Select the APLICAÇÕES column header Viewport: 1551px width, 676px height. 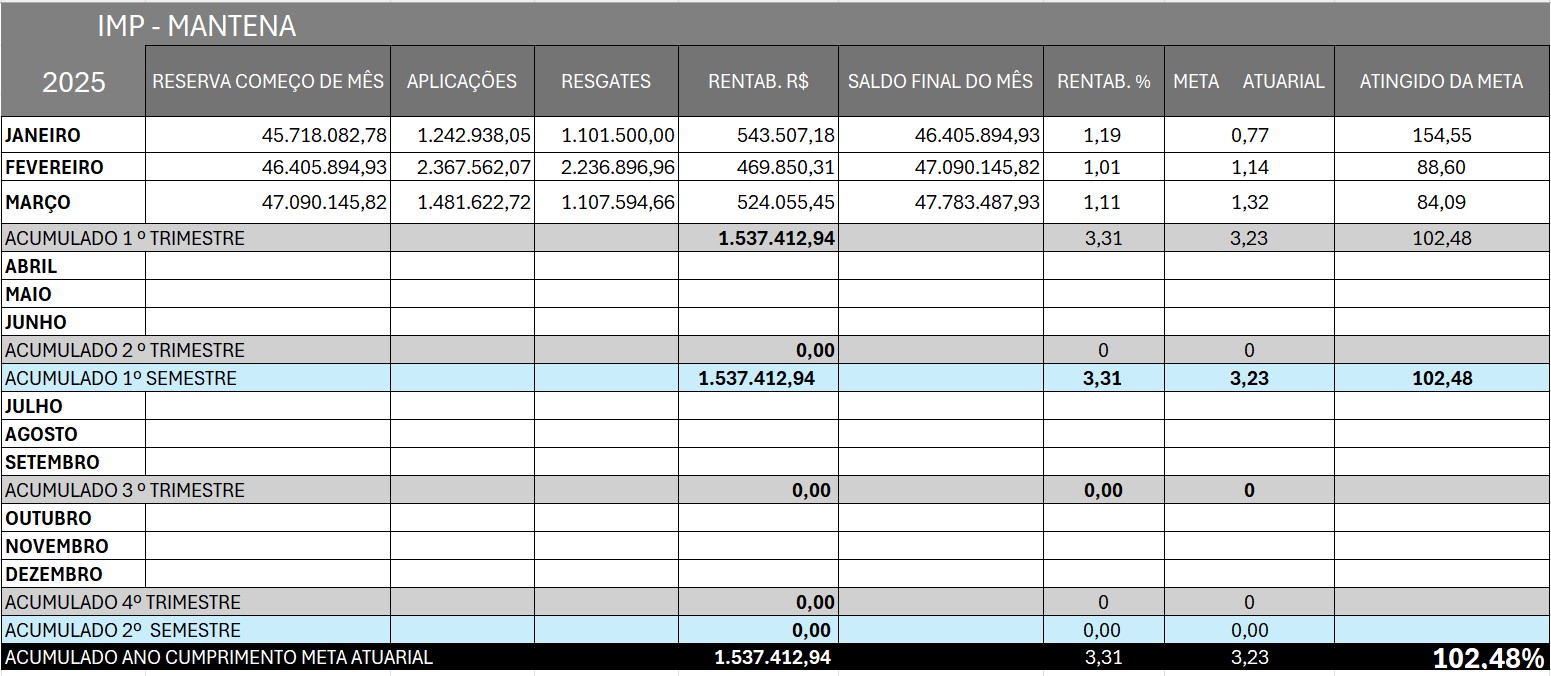click(x=461, y=82)
